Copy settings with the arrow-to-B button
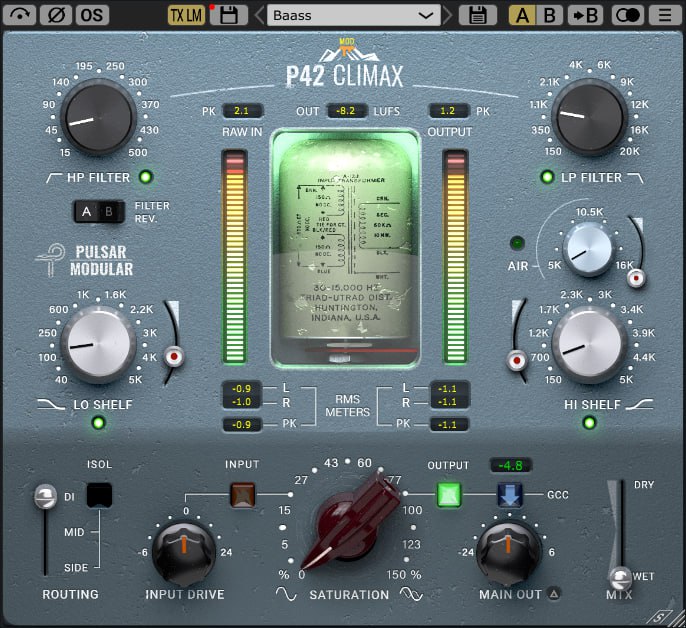 (x=585, y=16)
